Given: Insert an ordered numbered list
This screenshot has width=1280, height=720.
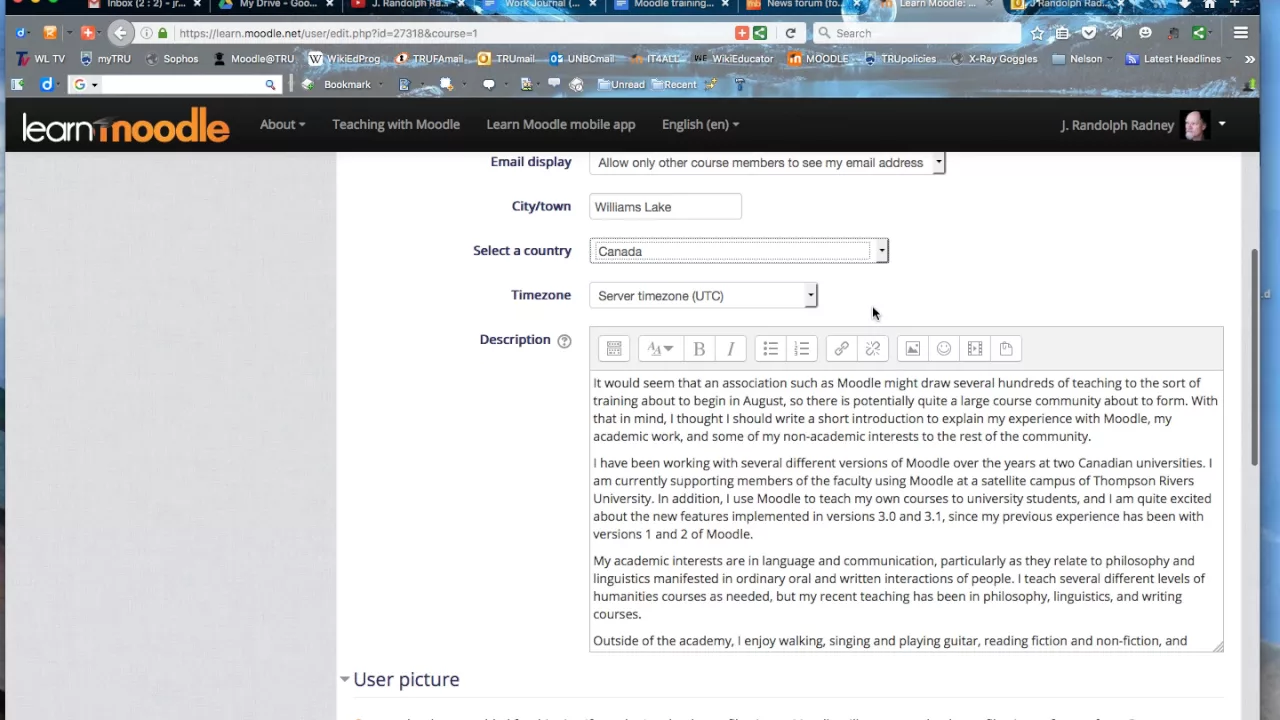Looking at the screenshot, I should [802, 349].
